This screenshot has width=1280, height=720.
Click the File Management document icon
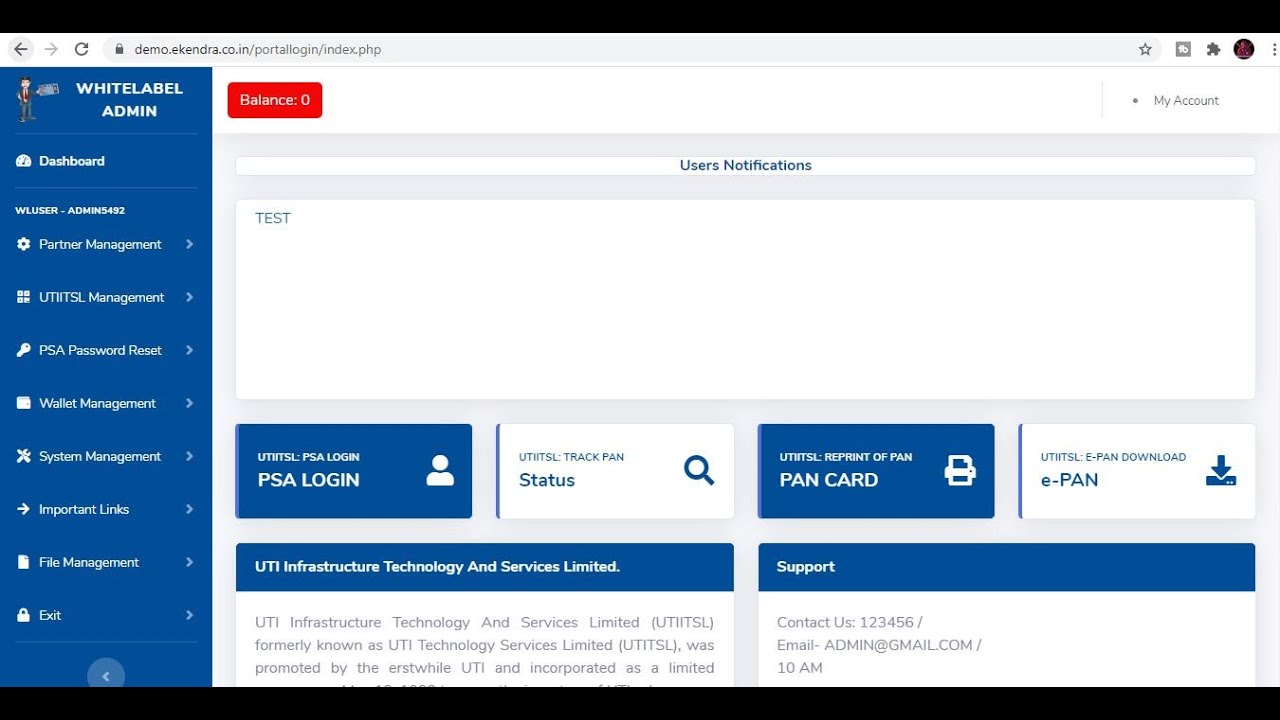(x=24, y=562)
